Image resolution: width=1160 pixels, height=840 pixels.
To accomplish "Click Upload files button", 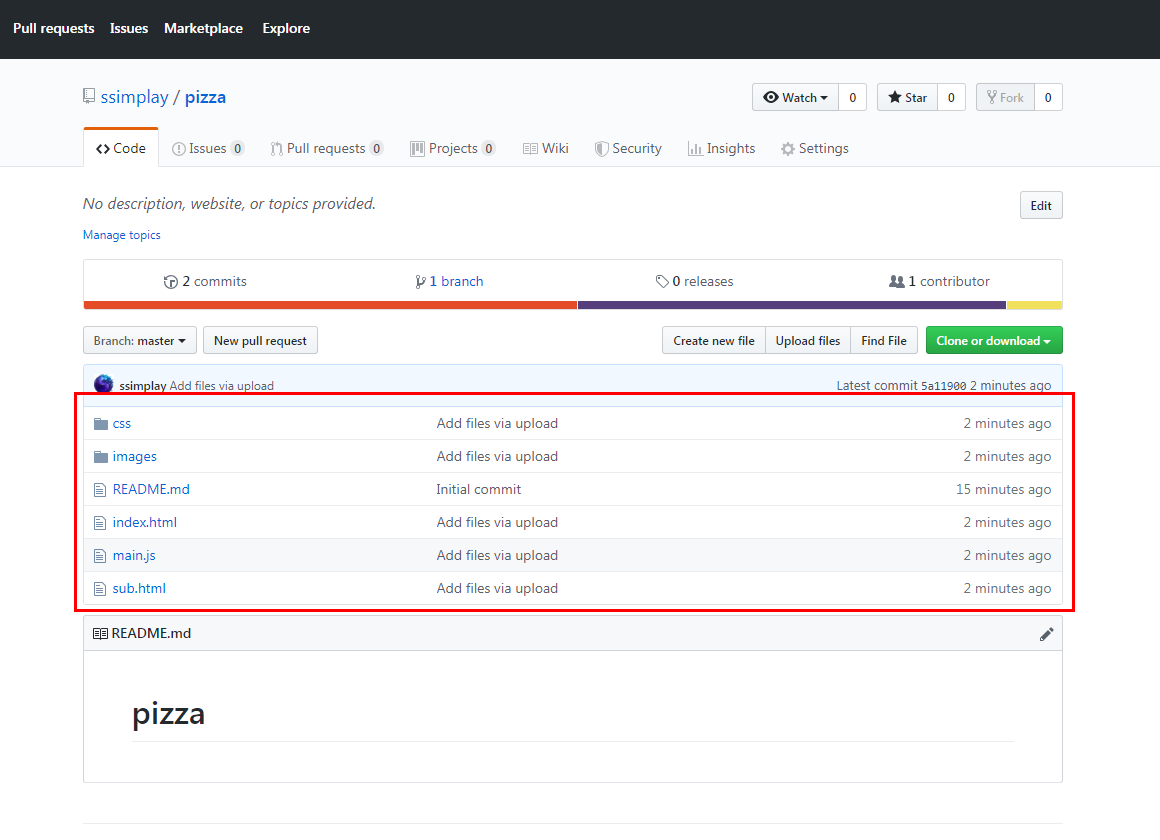I will point(808,340).
